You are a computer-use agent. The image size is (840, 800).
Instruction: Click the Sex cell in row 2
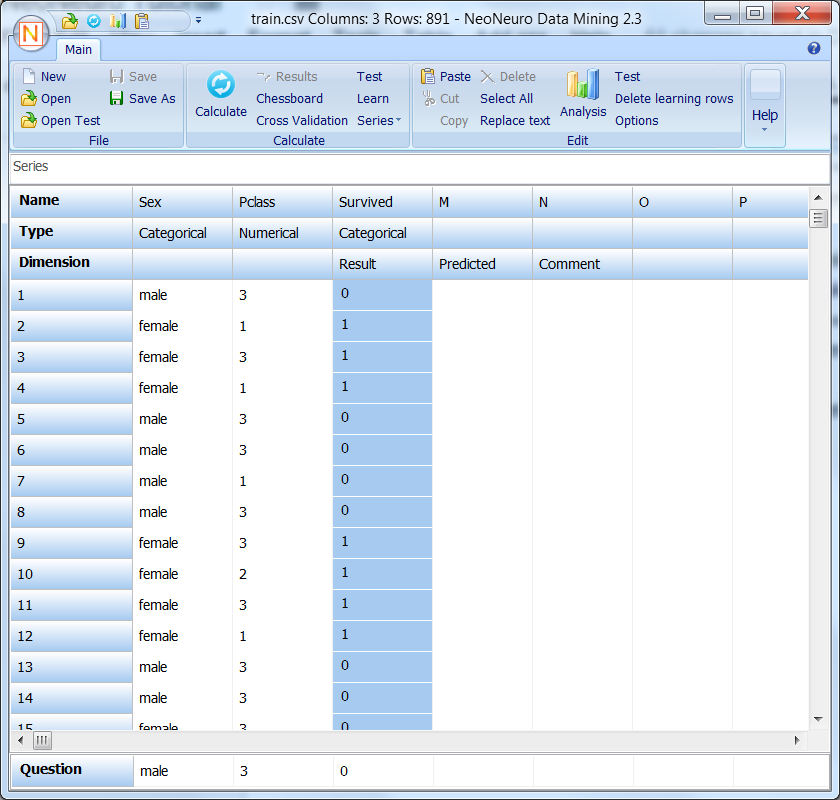click(182, 326)
